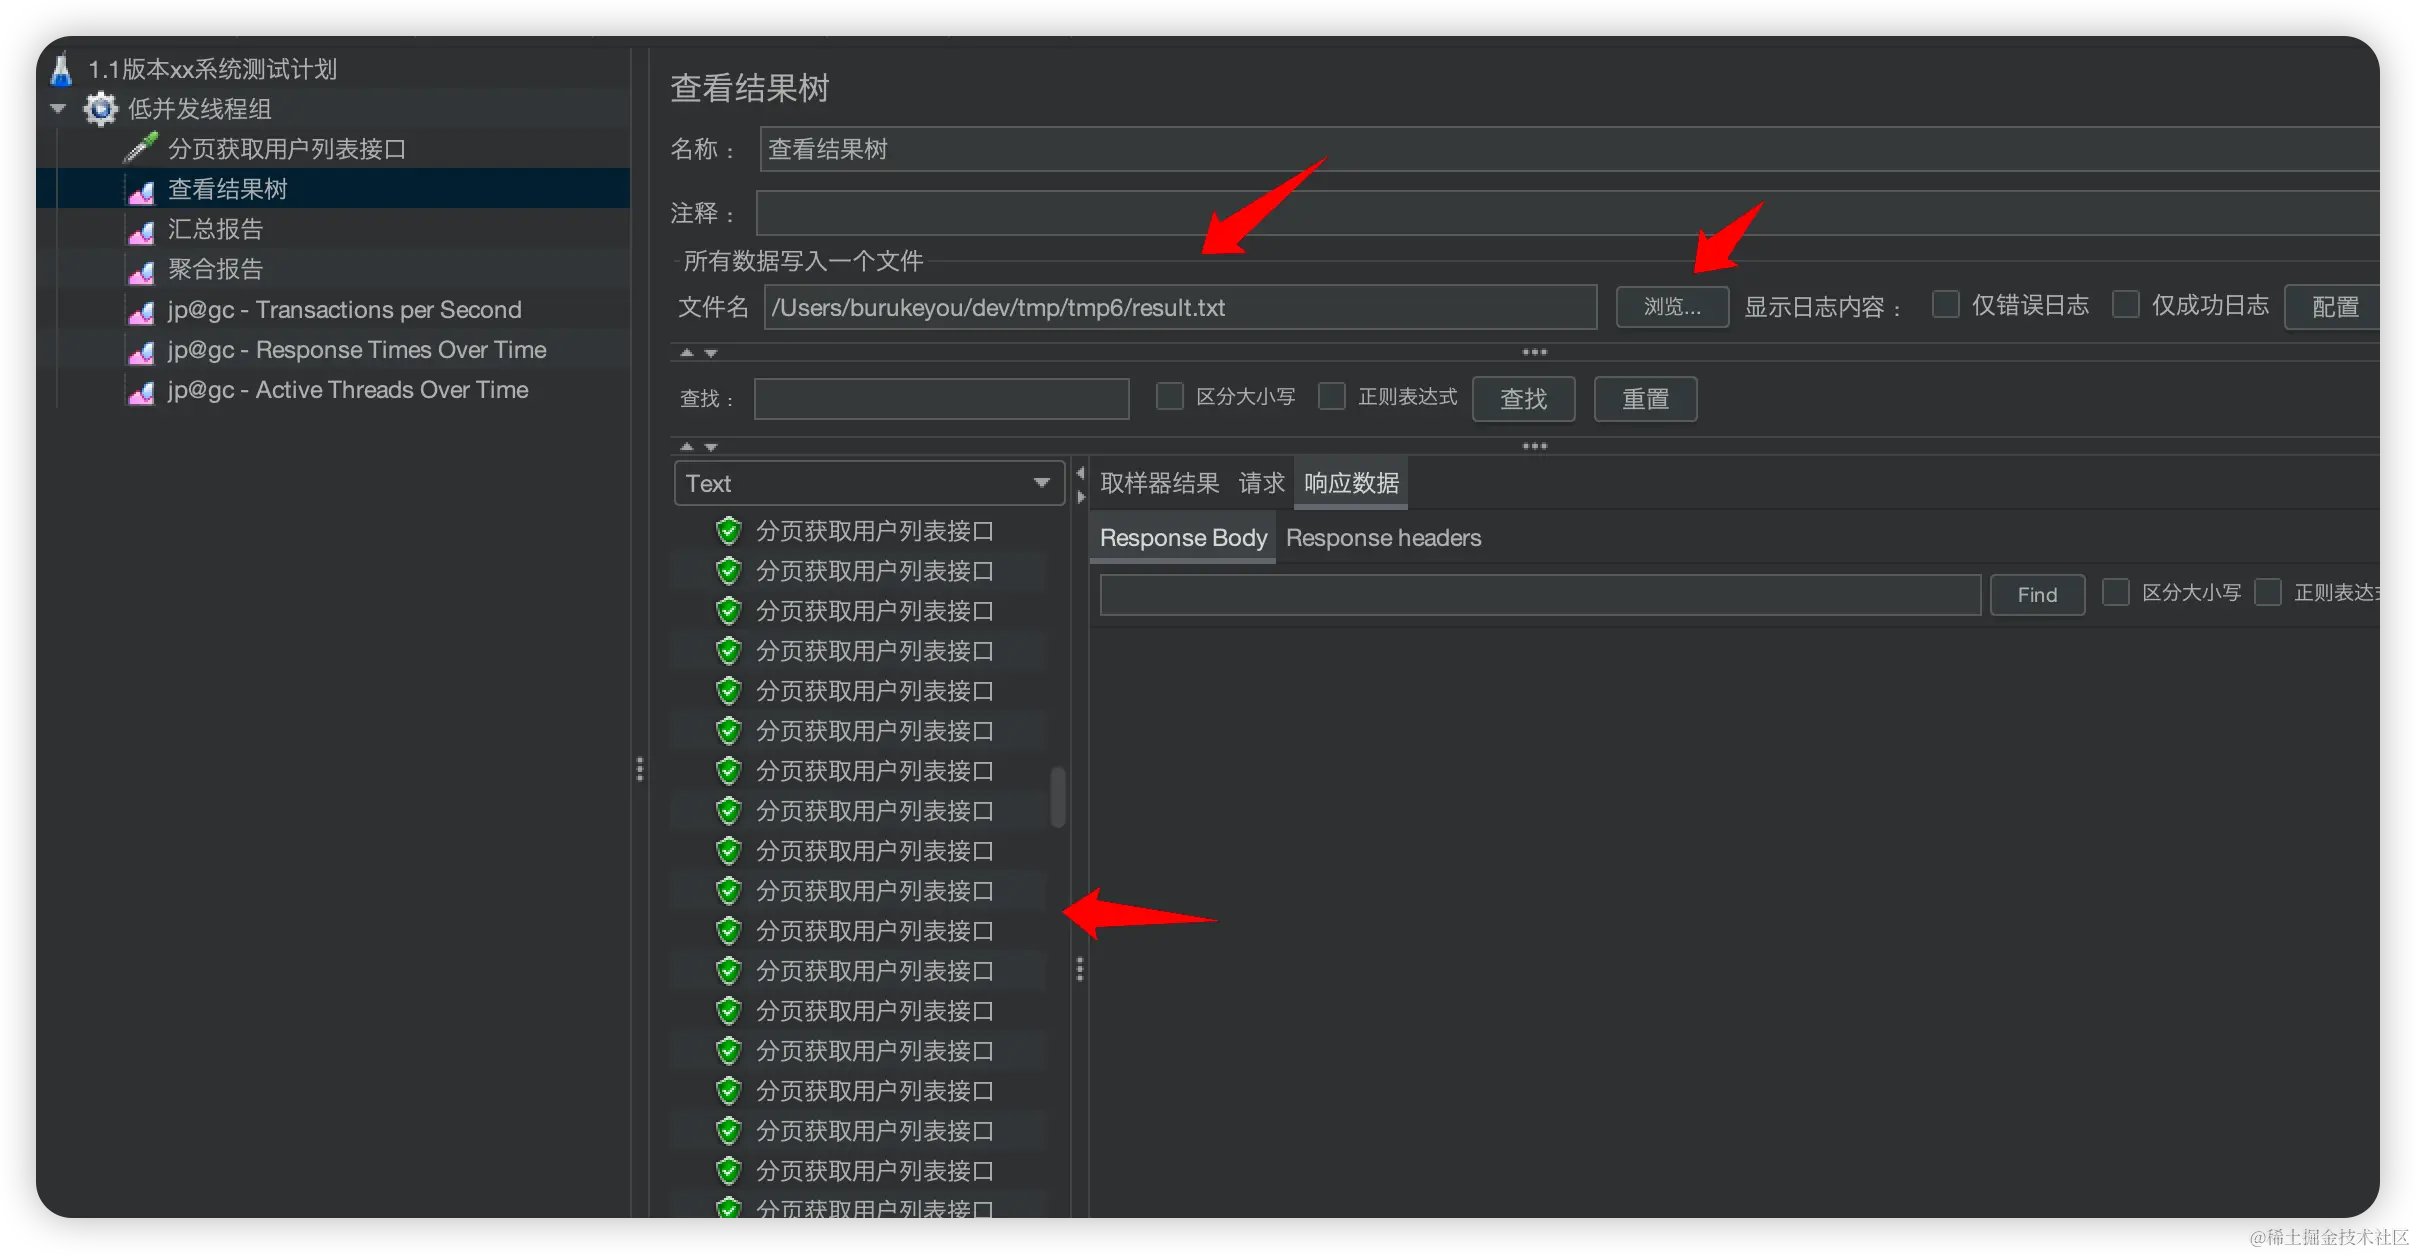Click the Find button
Image resolution: width=2416 pixels, height=1254 pixels.
(x=2037, y=595)
